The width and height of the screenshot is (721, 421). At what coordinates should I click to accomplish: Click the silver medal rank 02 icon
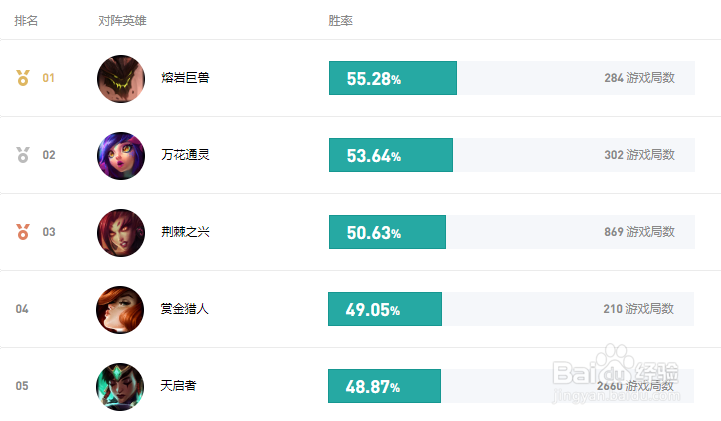23,155
